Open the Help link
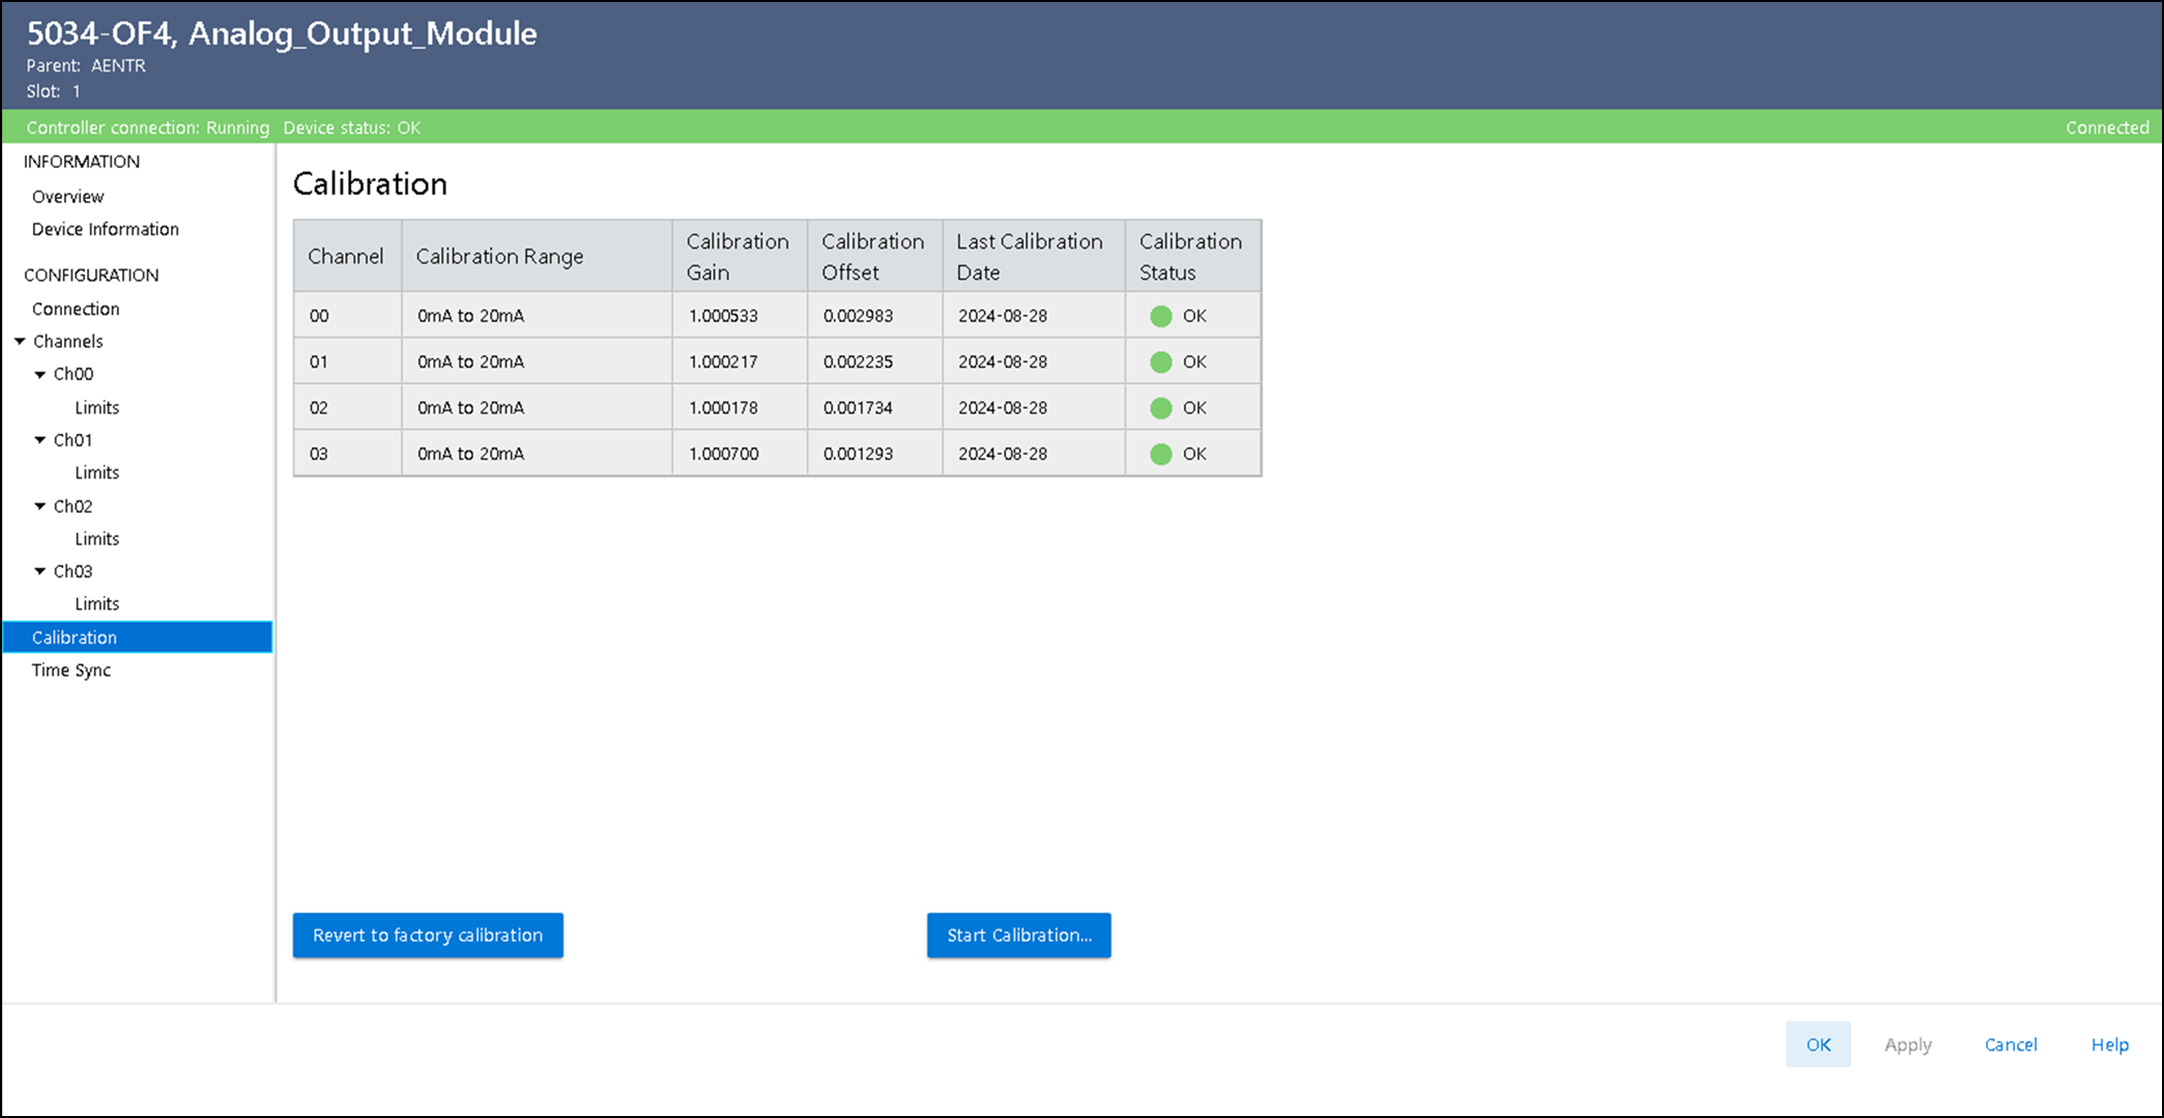Image resolution: width=2164 pixels, height=1118 pixels. 2109,1044
